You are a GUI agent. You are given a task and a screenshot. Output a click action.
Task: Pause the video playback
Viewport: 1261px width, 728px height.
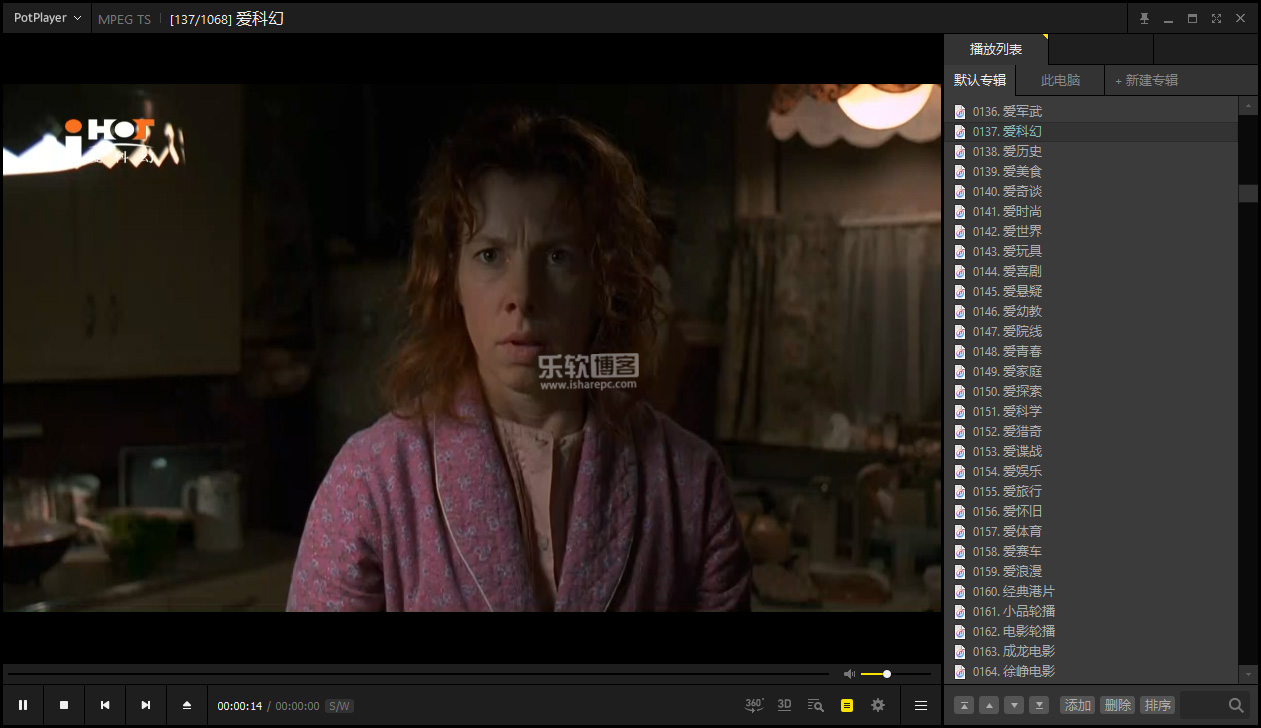tap(23, 705)
